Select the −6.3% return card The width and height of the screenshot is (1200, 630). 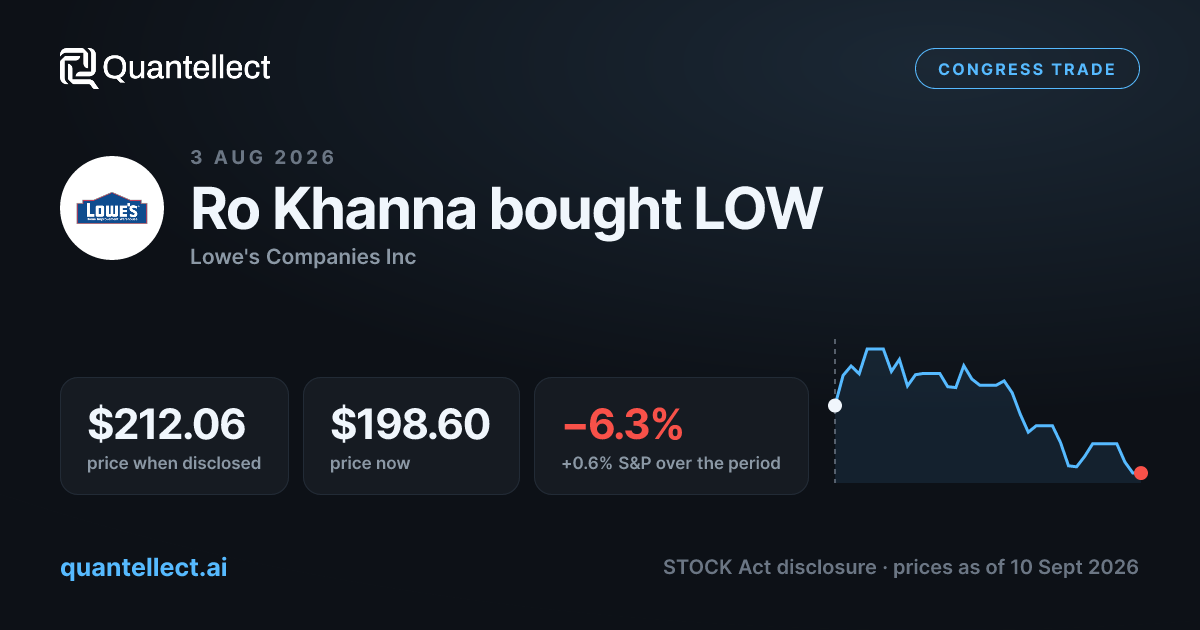click(x=671, y=436)
